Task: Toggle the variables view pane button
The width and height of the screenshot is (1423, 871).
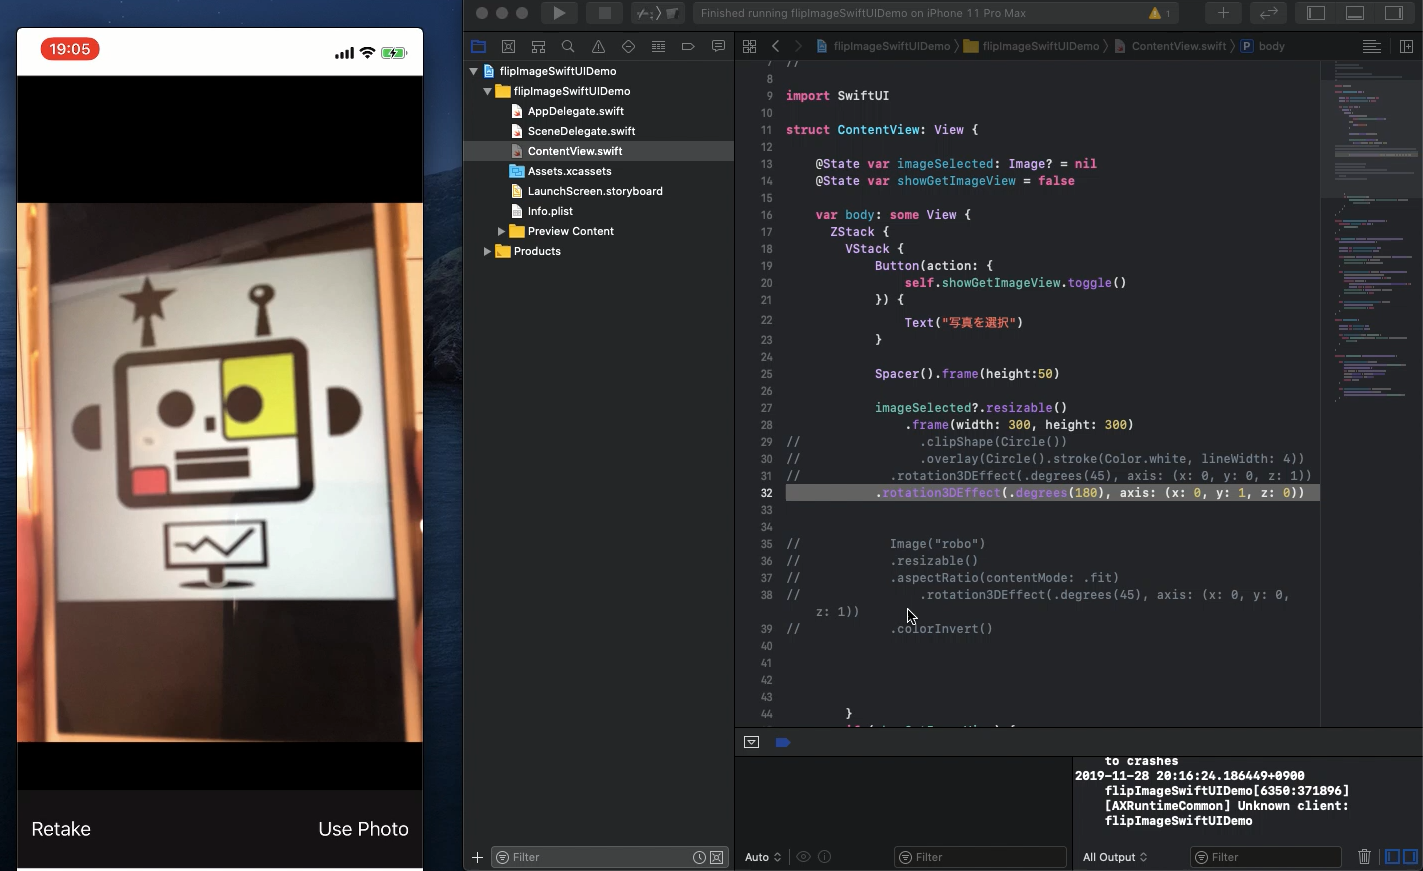Action: point(1392,857)
